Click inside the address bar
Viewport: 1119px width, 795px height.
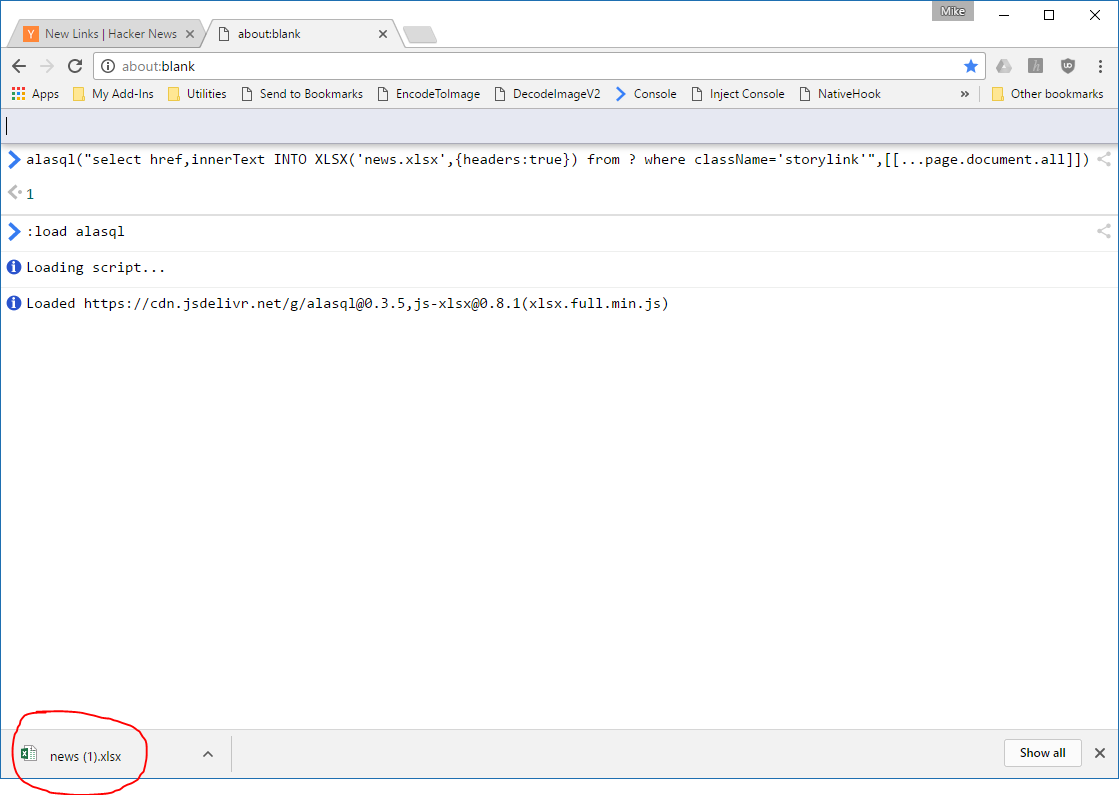500,65
